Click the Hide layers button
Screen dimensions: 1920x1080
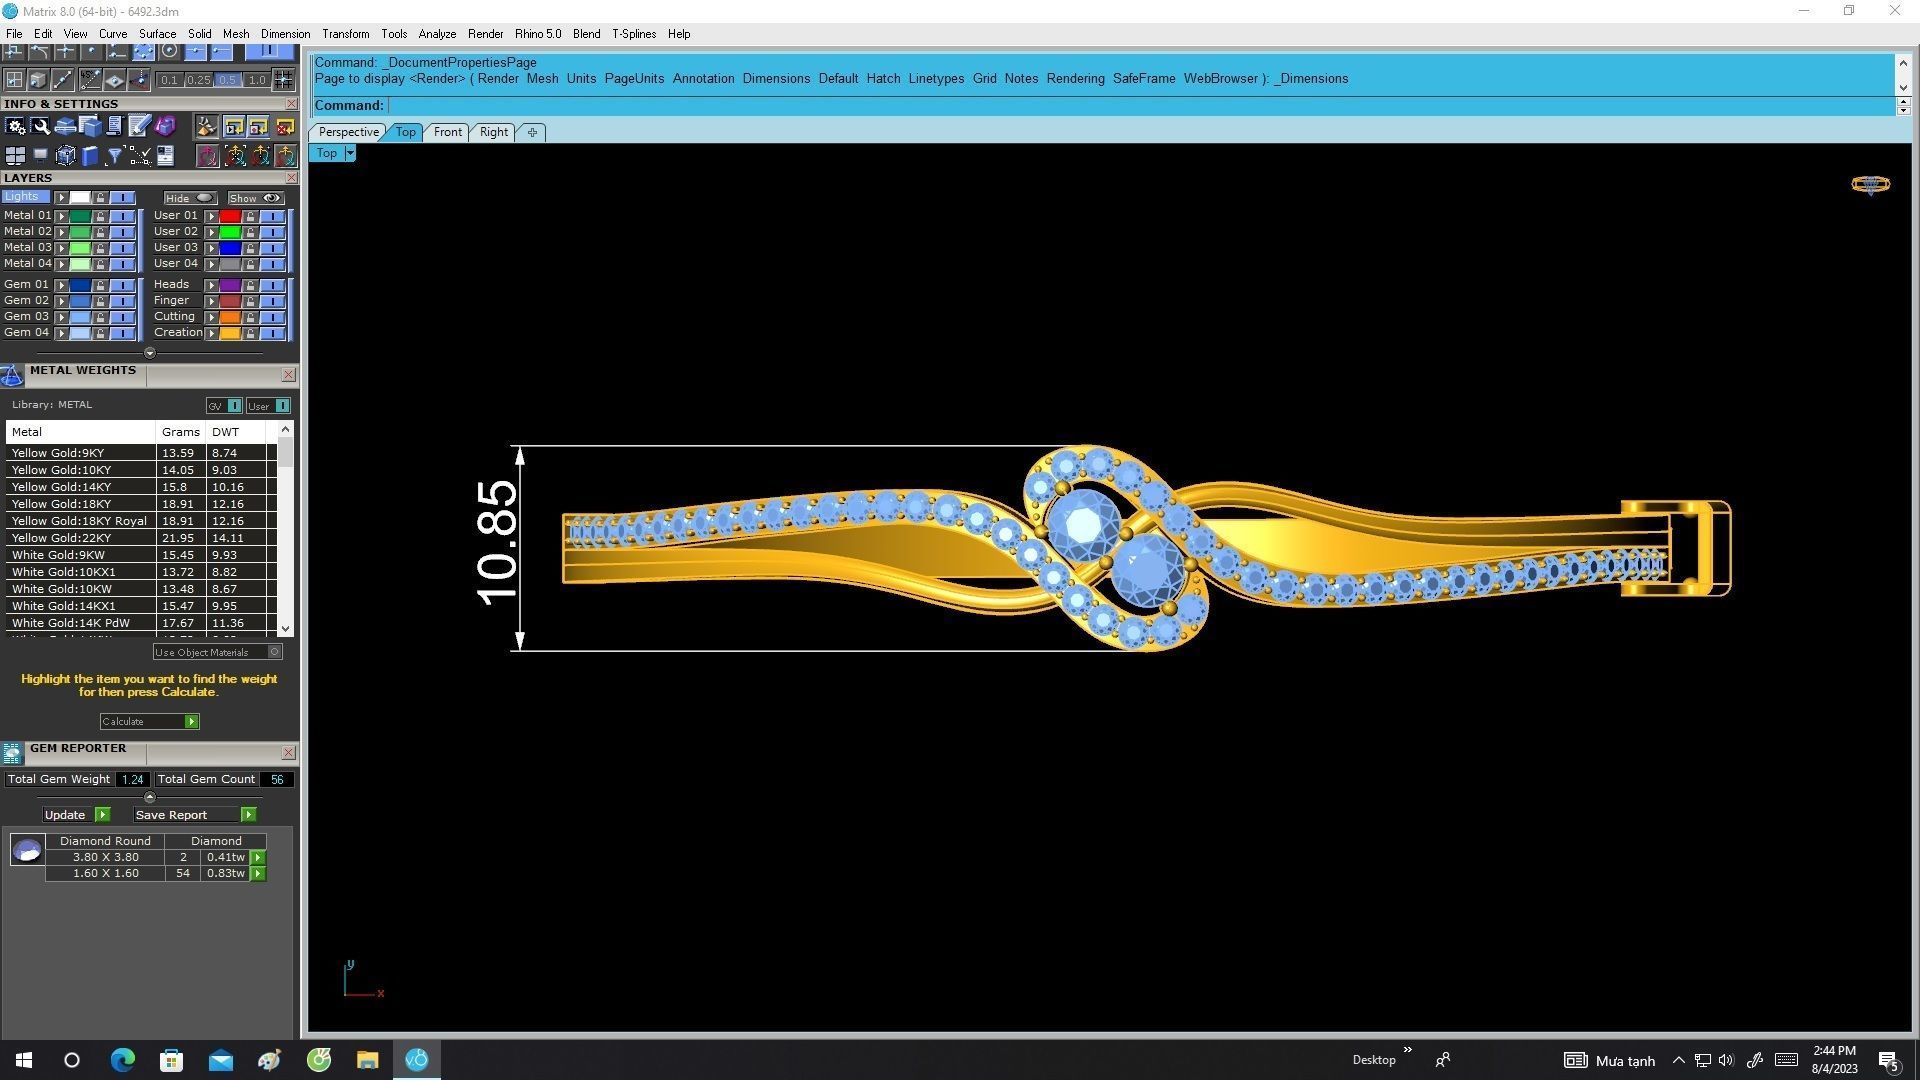point(190,198)
